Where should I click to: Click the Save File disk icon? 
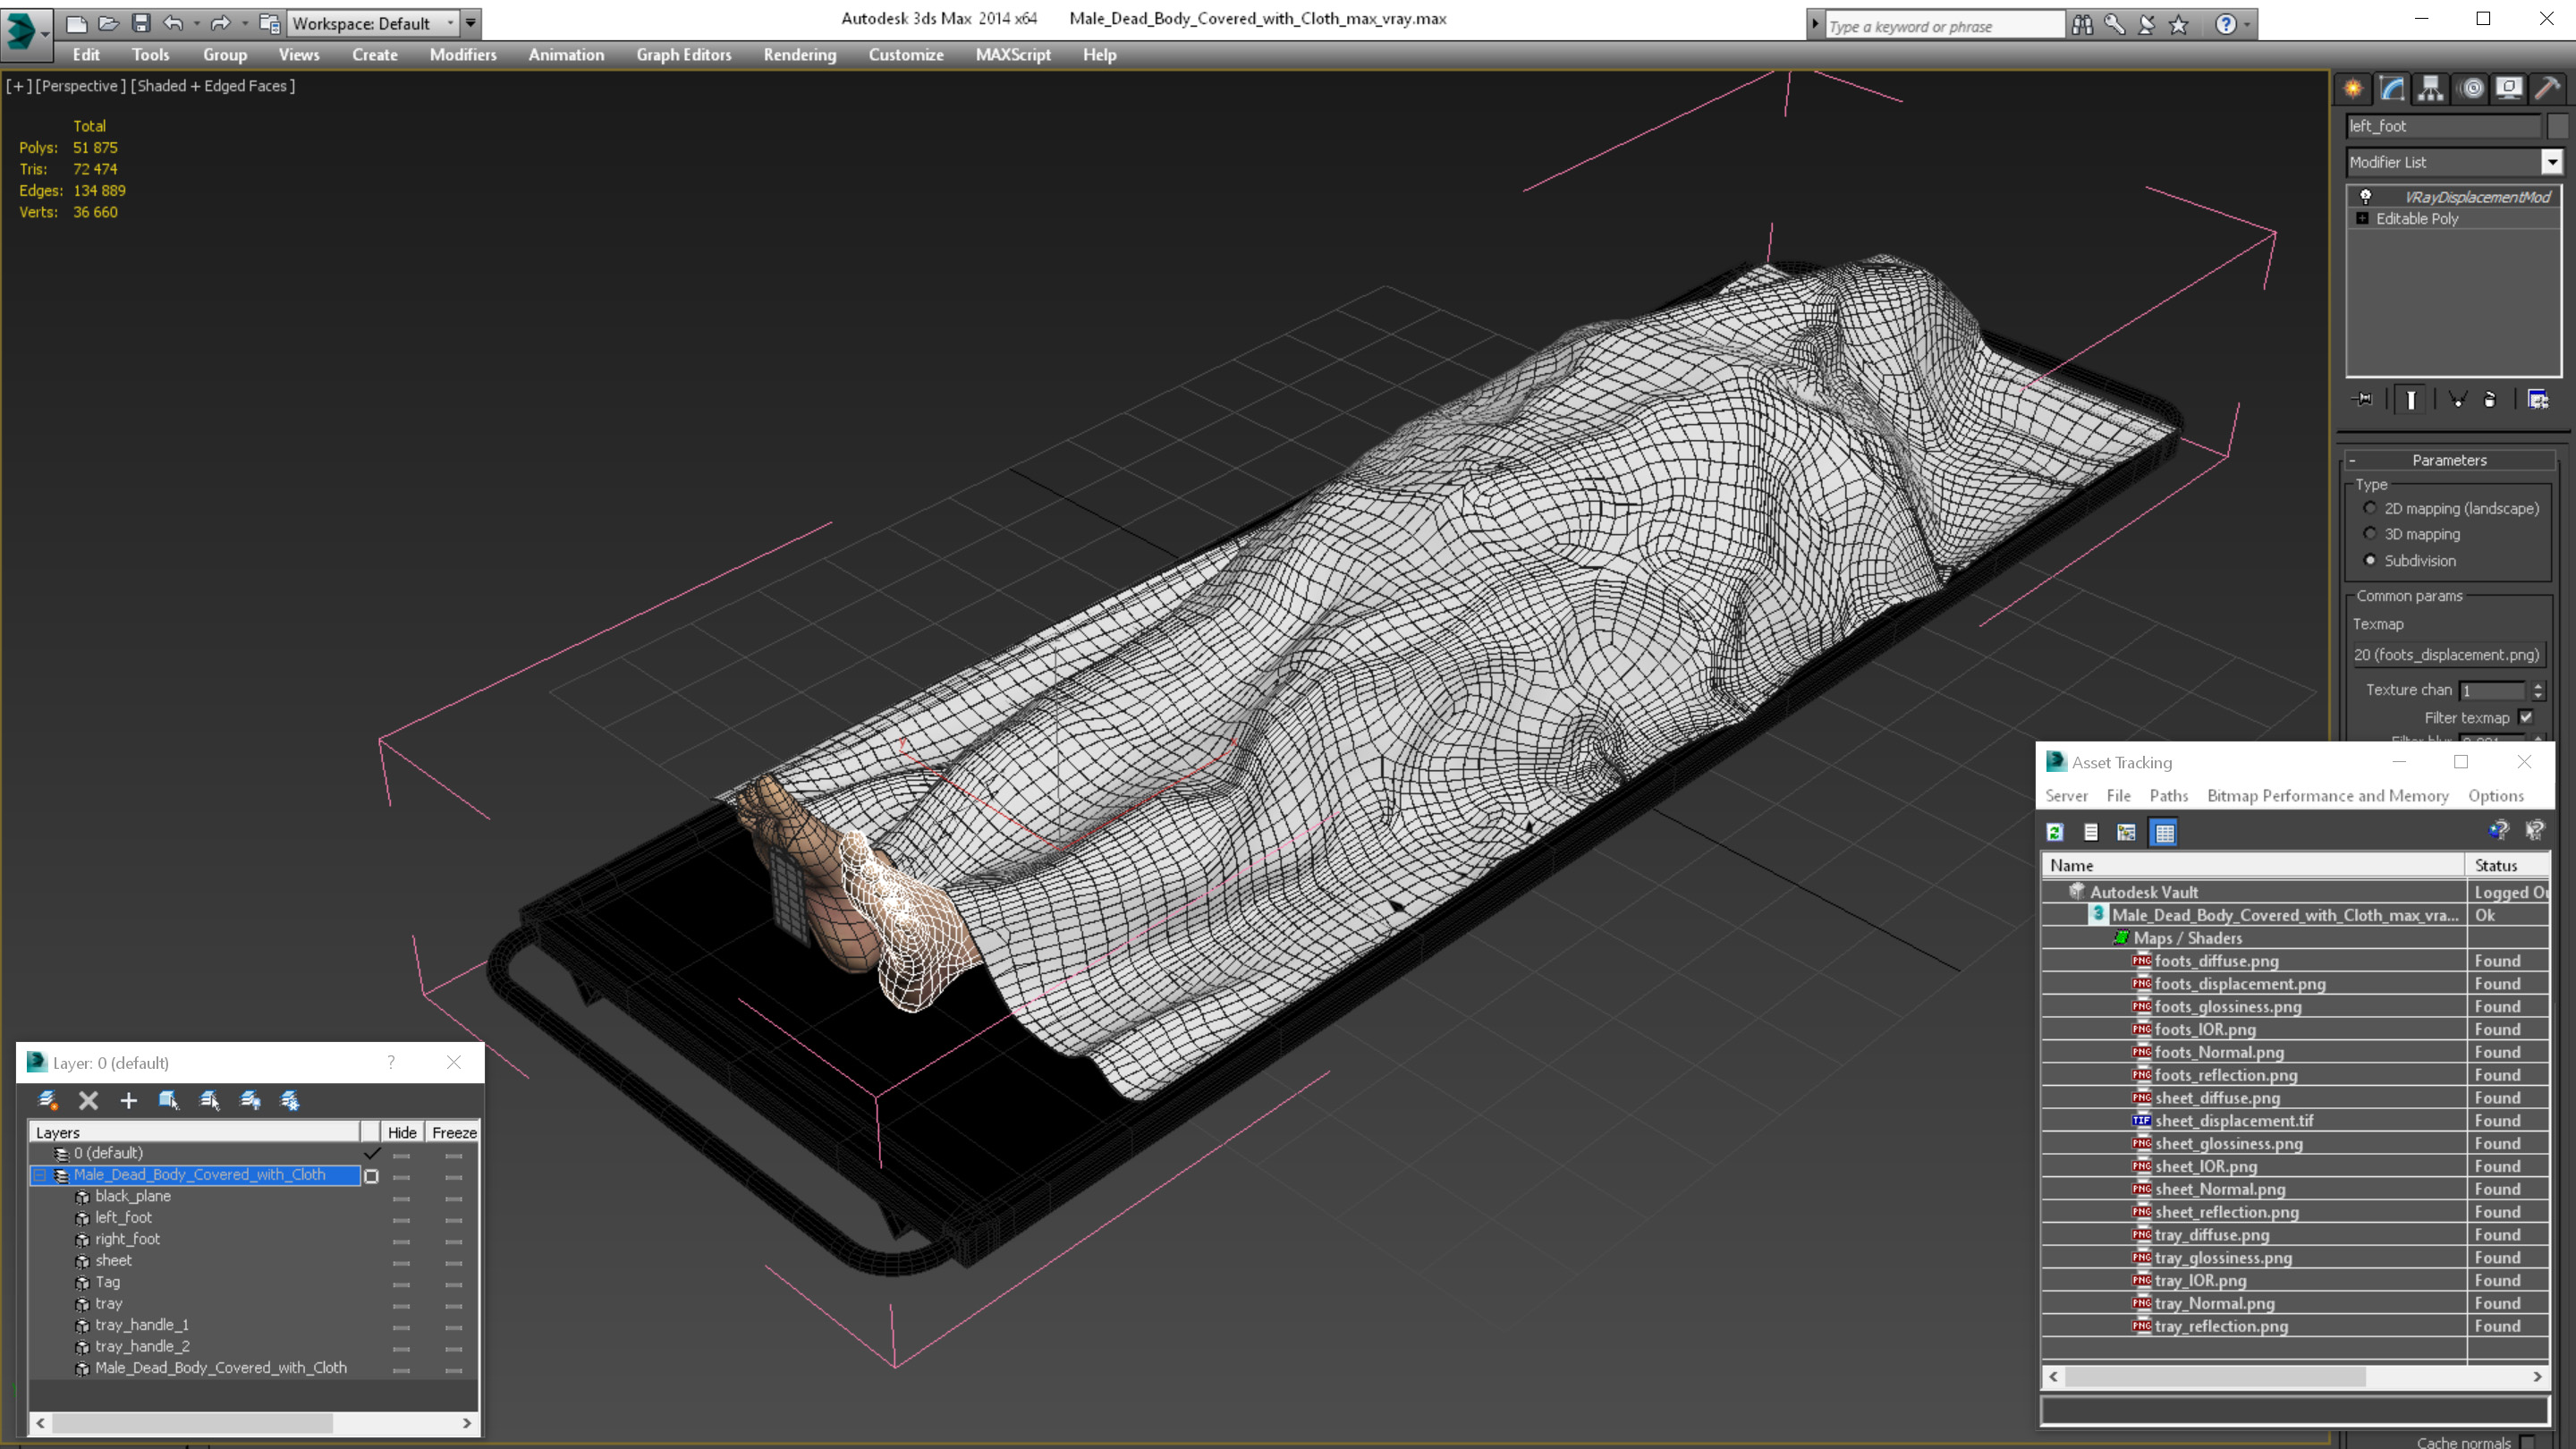tap(141, 22)
